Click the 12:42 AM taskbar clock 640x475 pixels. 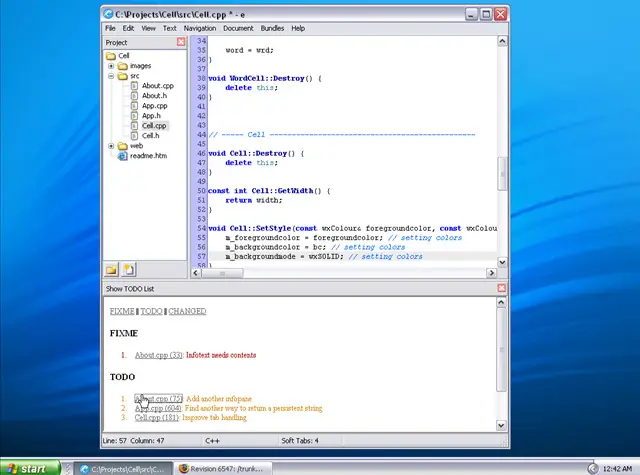coord(618,469)
